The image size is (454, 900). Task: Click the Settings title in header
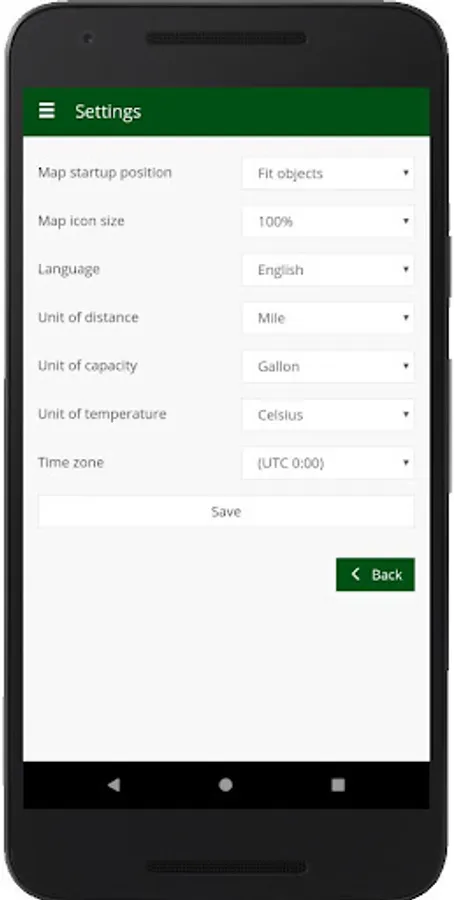(x=108, y=111)
